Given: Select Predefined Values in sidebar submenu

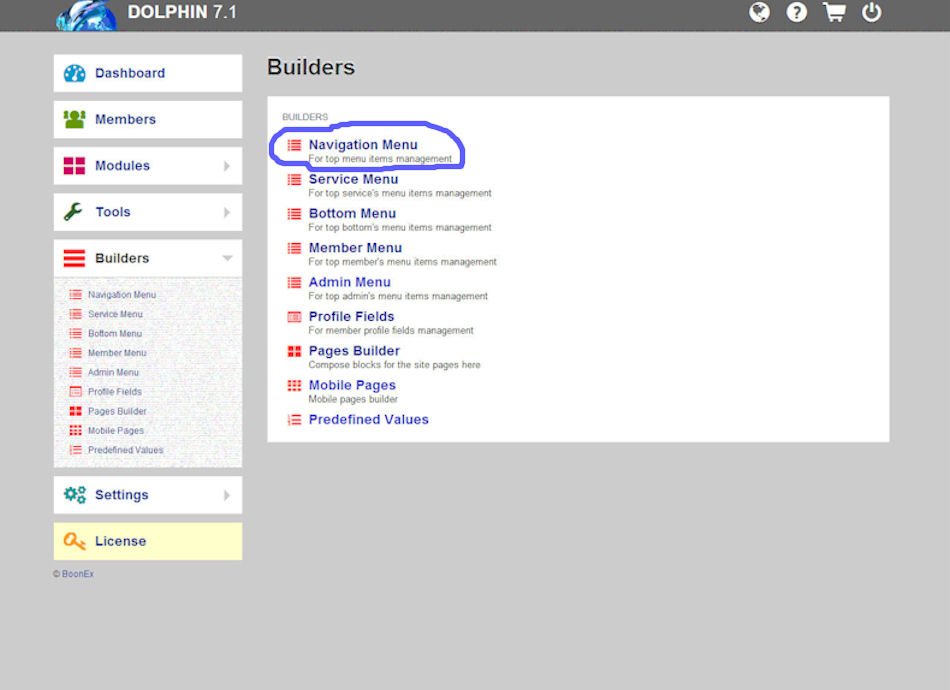Looking at the screenshot, I should pyautogui.click(x=125, y=449).
